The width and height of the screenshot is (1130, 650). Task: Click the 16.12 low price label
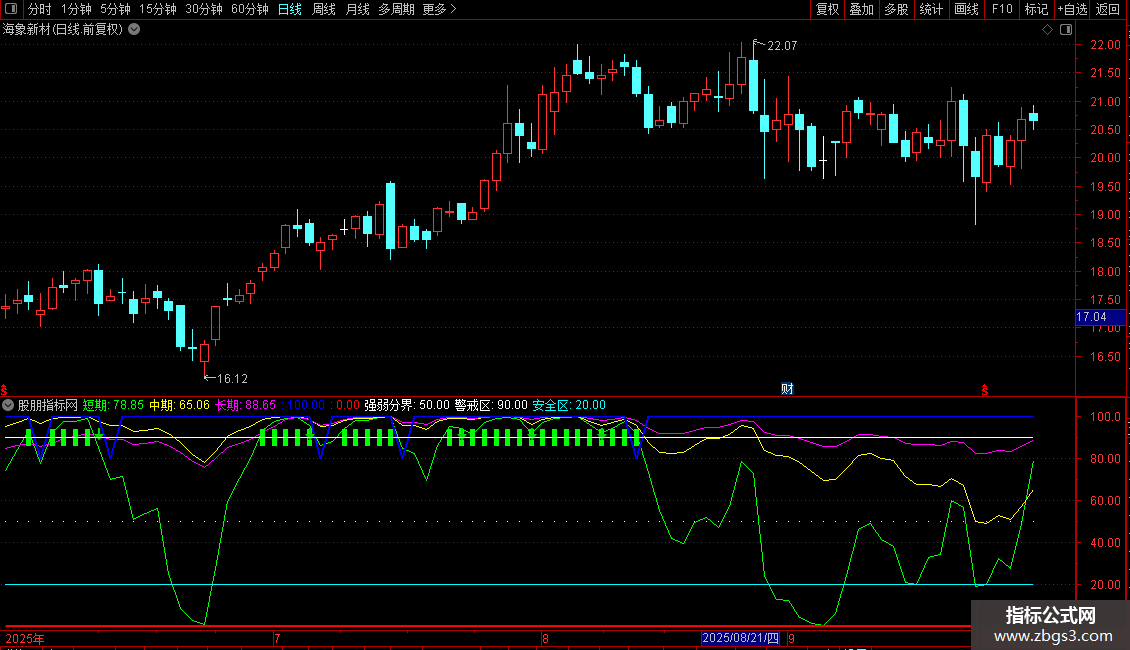tap(232, 378)
